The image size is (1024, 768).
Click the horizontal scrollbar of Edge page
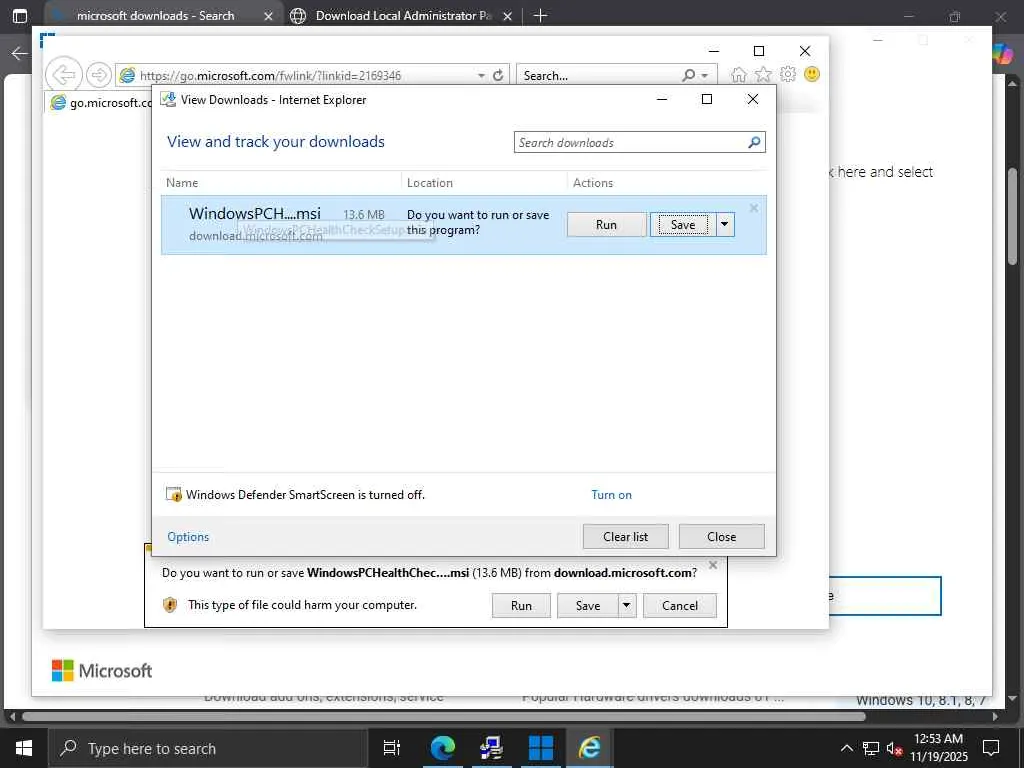pos(444,716)
